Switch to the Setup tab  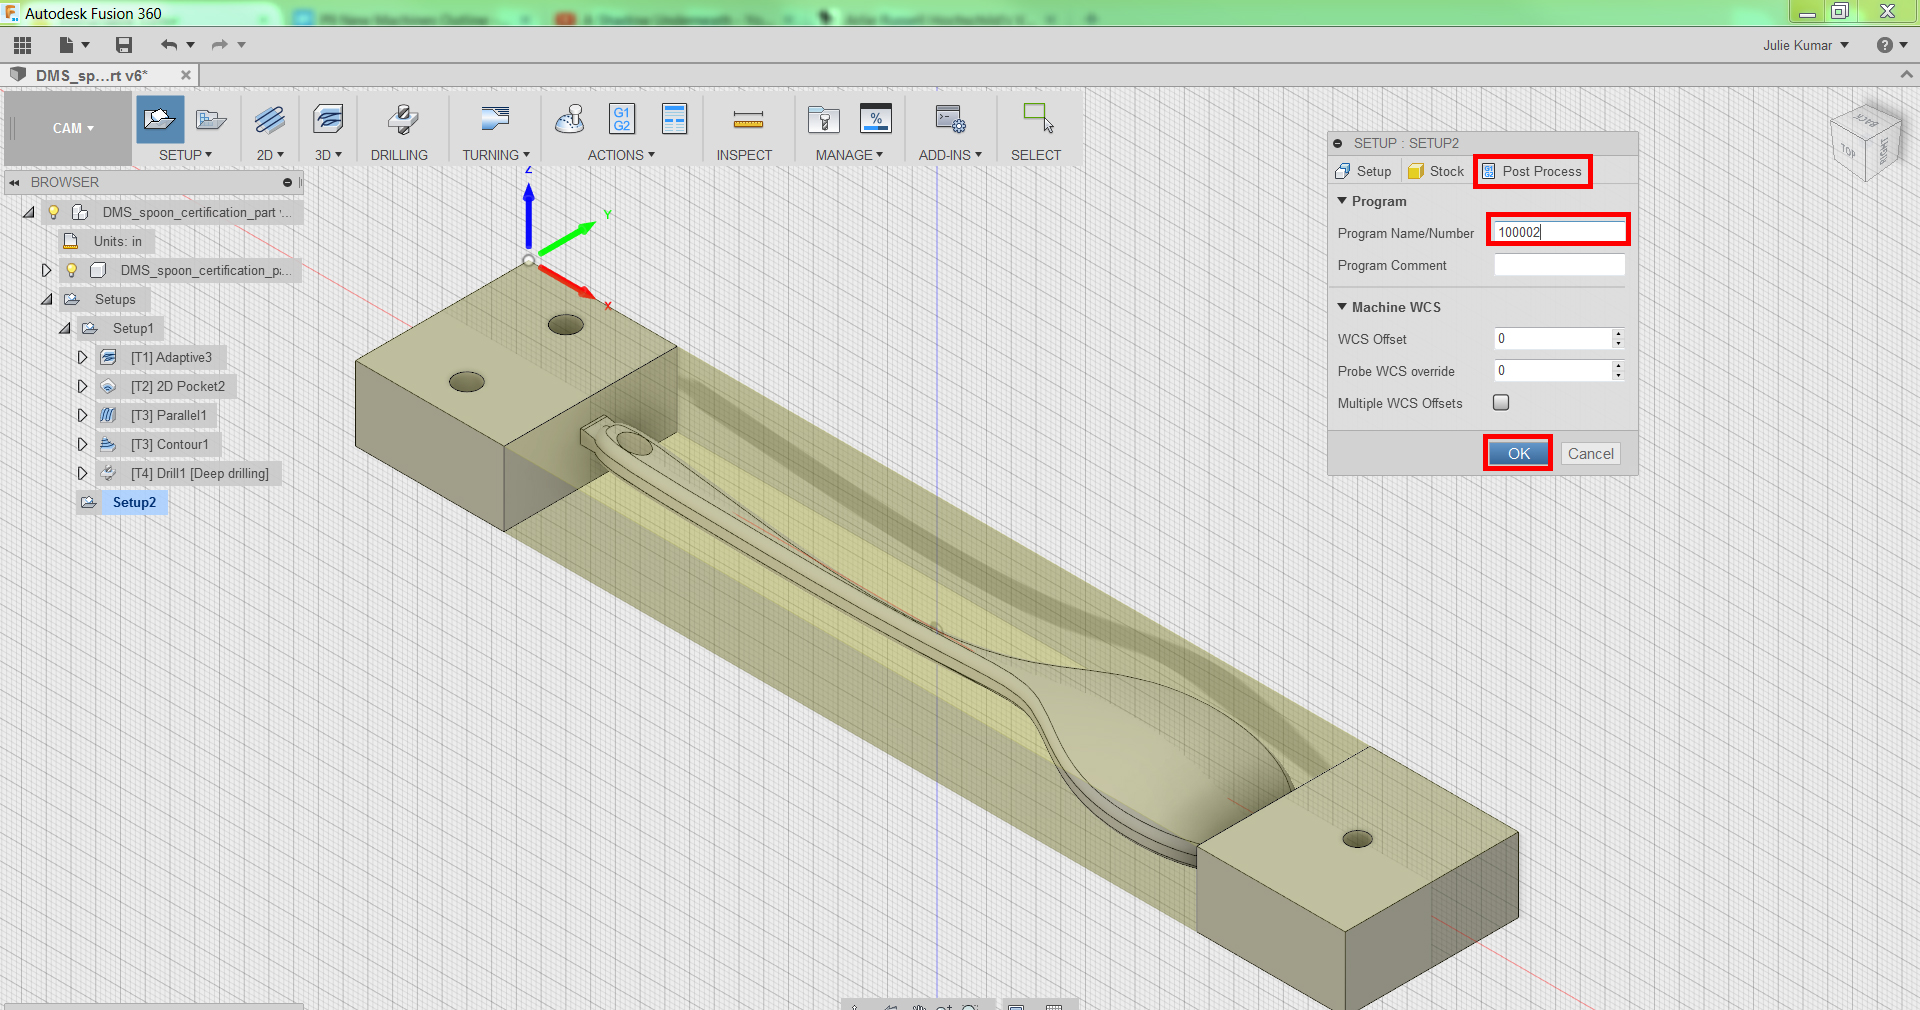pos(1363,171)
